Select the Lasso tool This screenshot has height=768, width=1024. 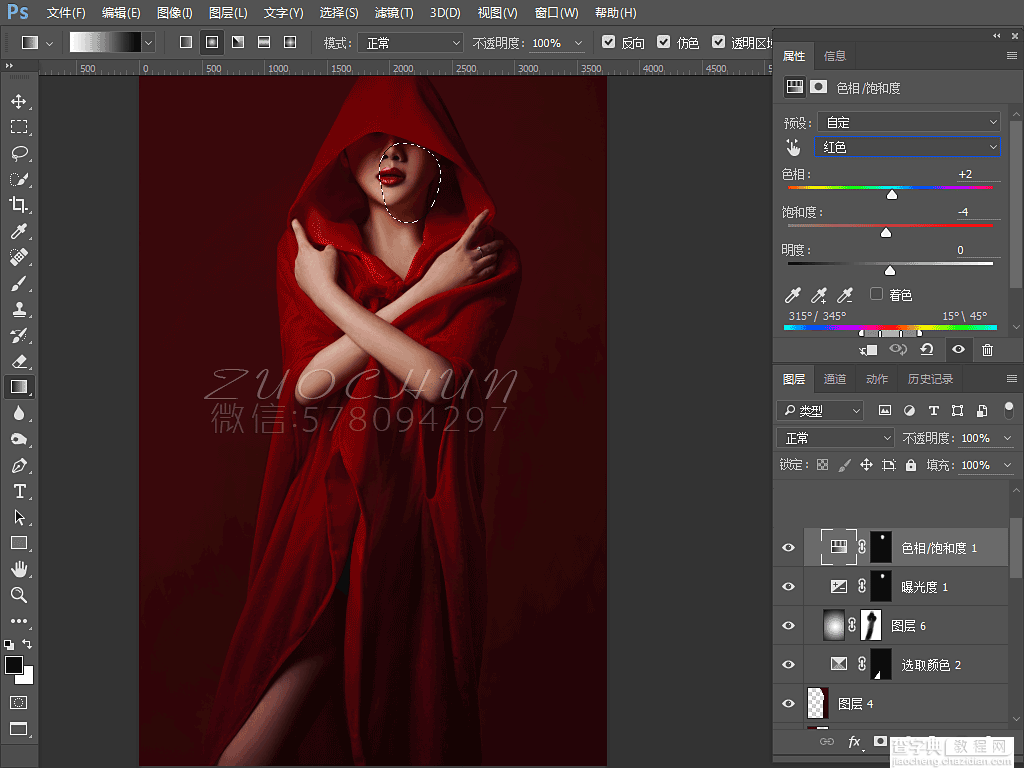point(19,153)
